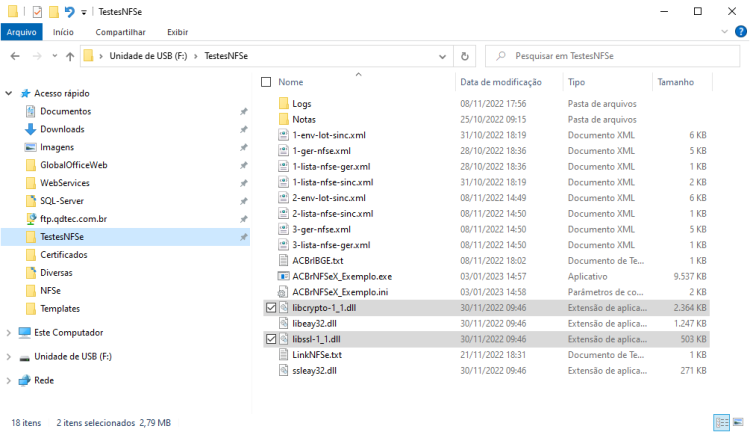Switch to the Exibir ribbon tab
This screenshot has width=750, height=432.
[x=177, y=32]
